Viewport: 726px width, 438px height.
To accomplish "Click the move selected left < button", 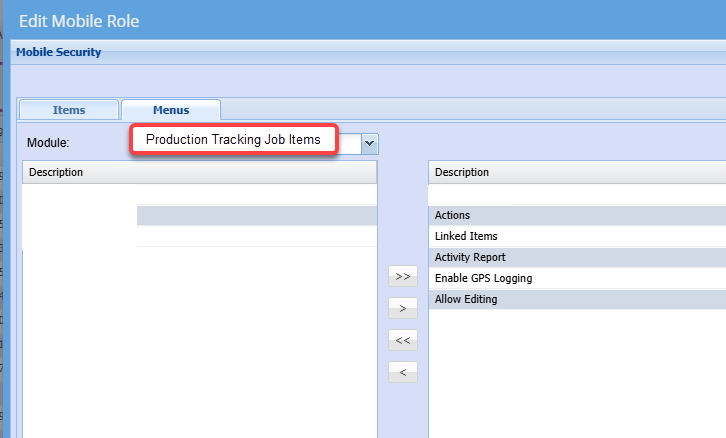I will coord(403,372).
